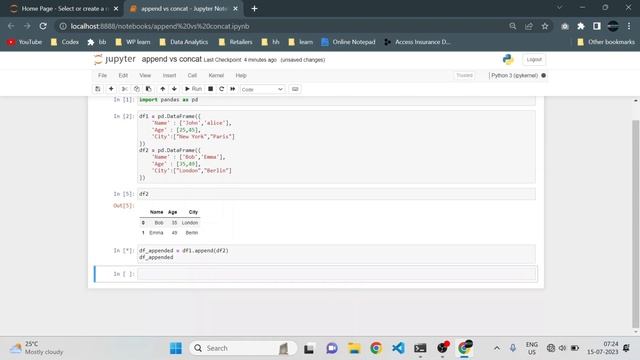The image size is (640, 360).
Task: Click the Python logo icon
Action: [x=508, y=60]
